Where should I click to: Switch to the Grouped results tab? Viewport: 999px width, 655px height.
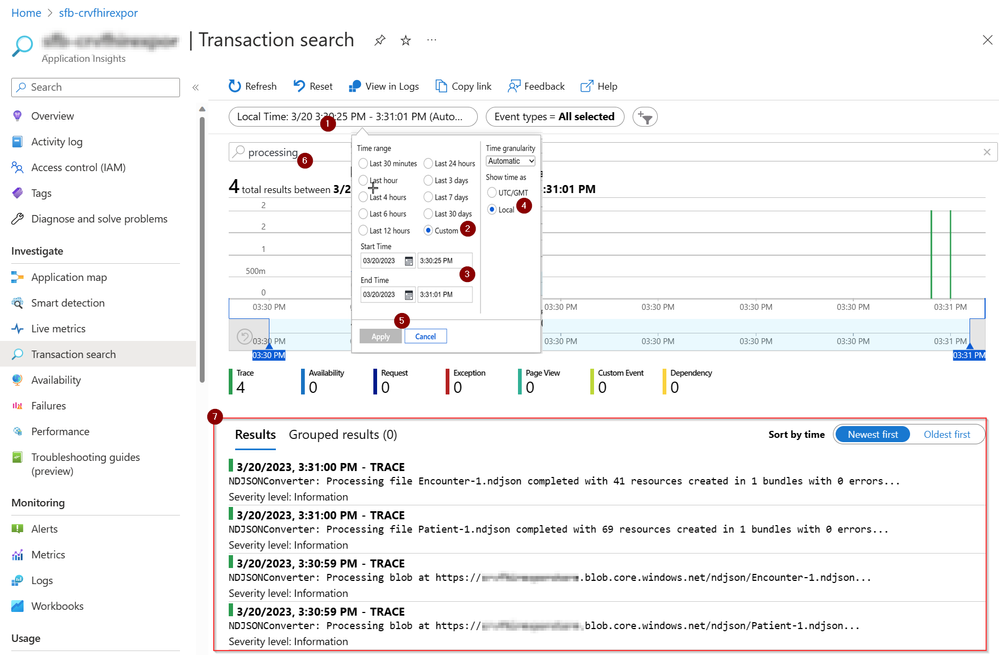[x=343, y=435]
